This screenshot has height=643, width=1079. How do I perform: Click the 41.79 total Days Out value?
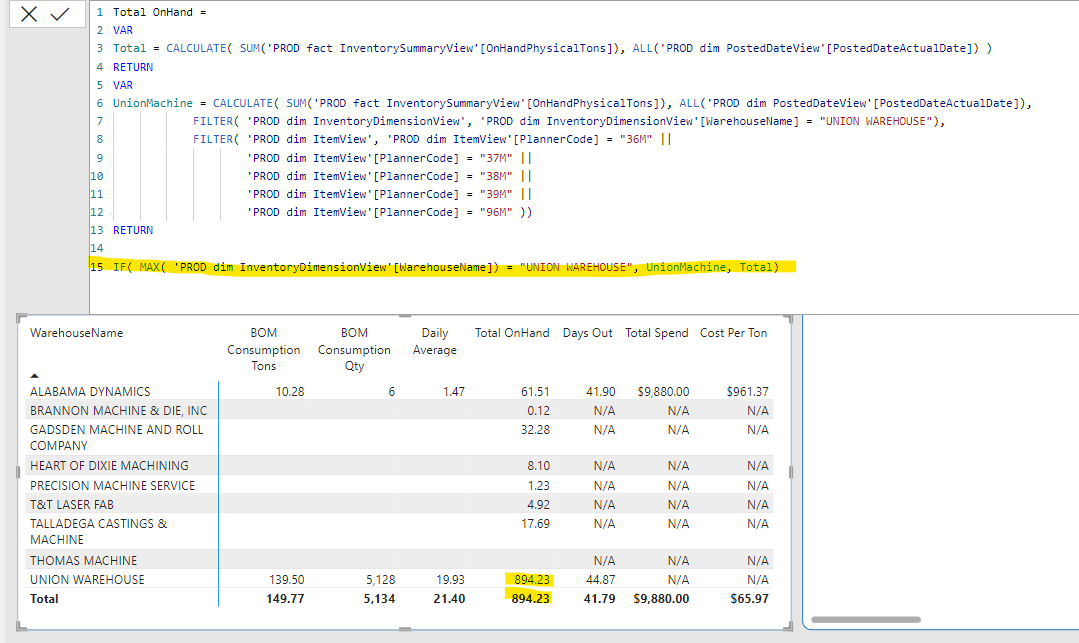pos(599,599)
